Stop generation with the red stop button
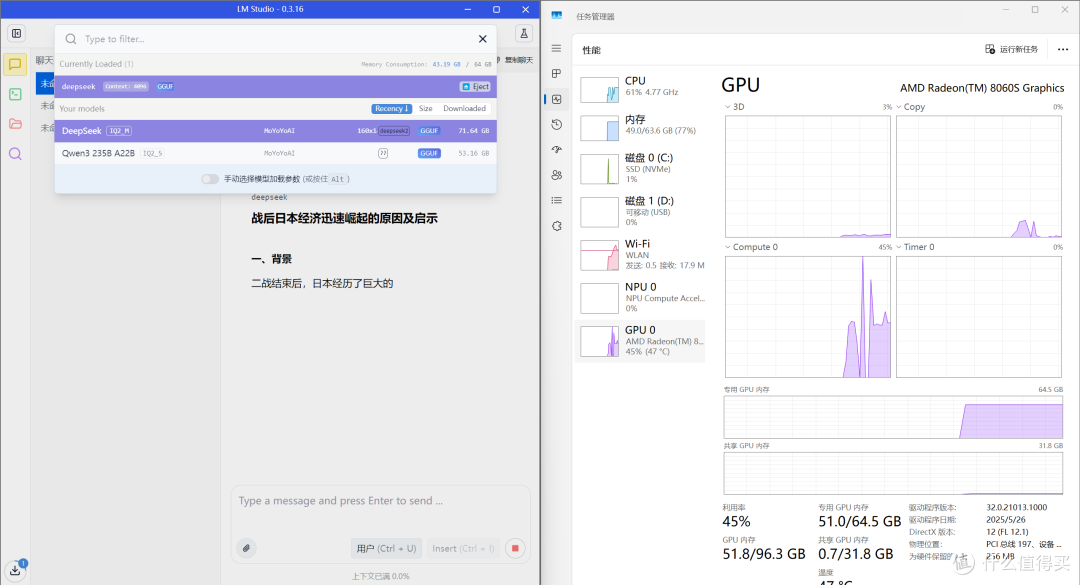 coord(515,548)
